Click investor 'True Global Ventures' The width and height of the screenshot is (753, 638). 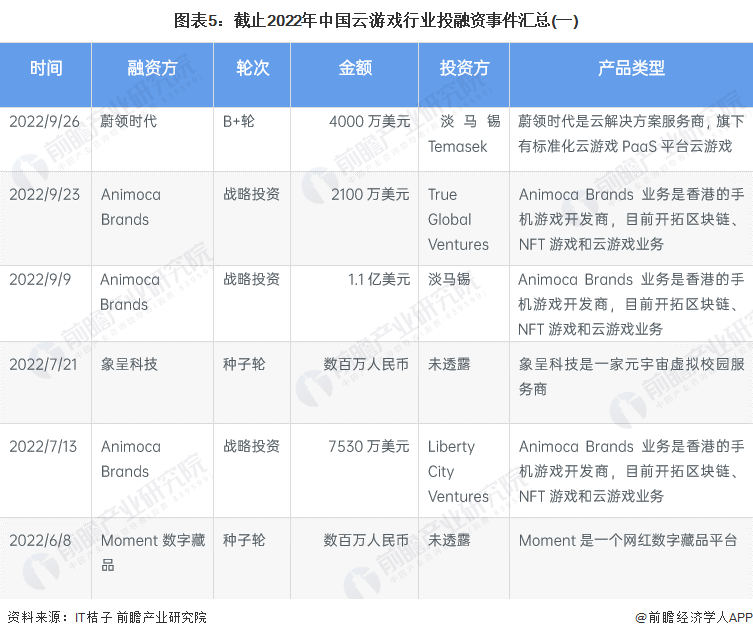pos(458,219)
